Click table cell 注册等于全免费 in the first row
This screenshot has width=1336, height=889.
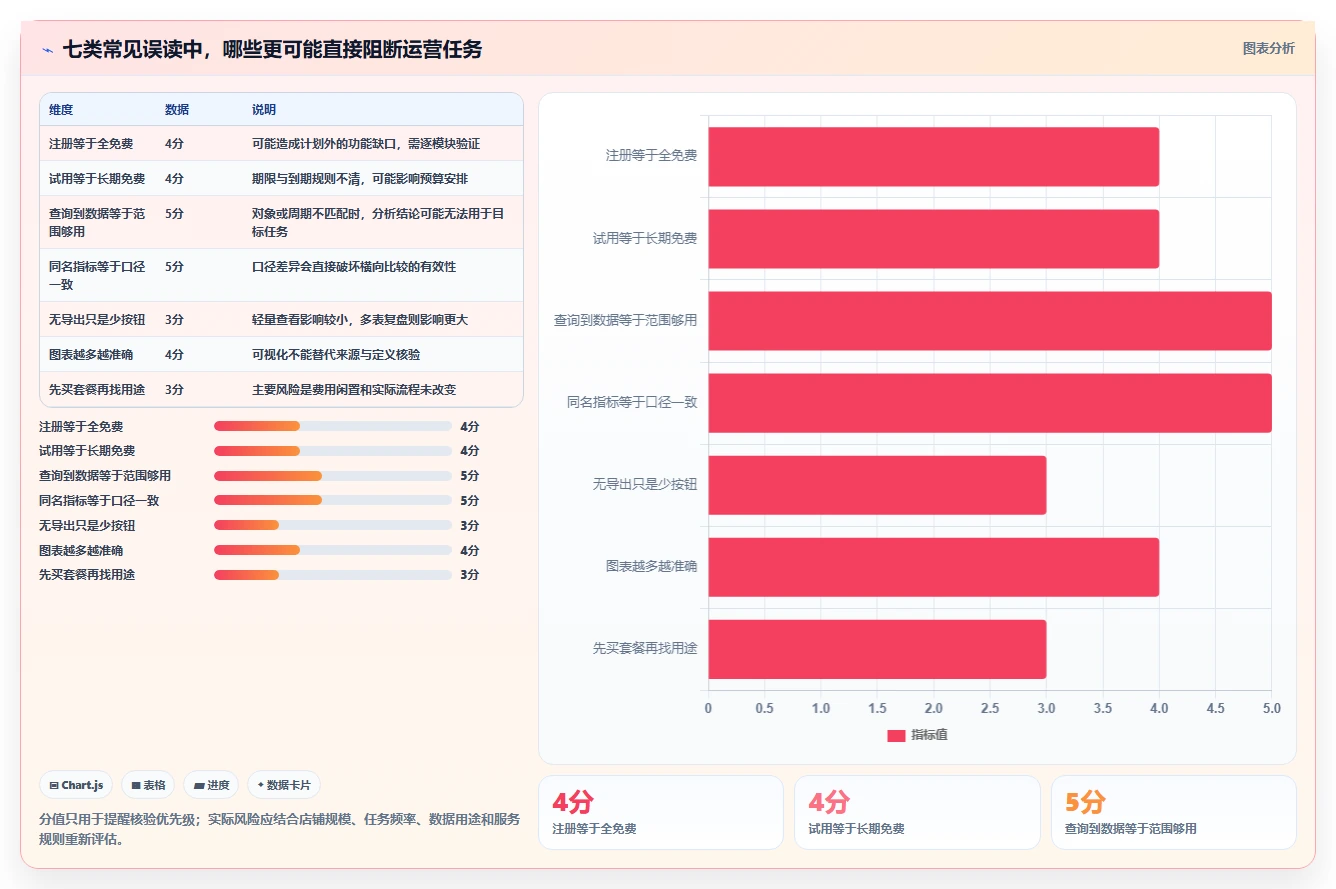91,144
